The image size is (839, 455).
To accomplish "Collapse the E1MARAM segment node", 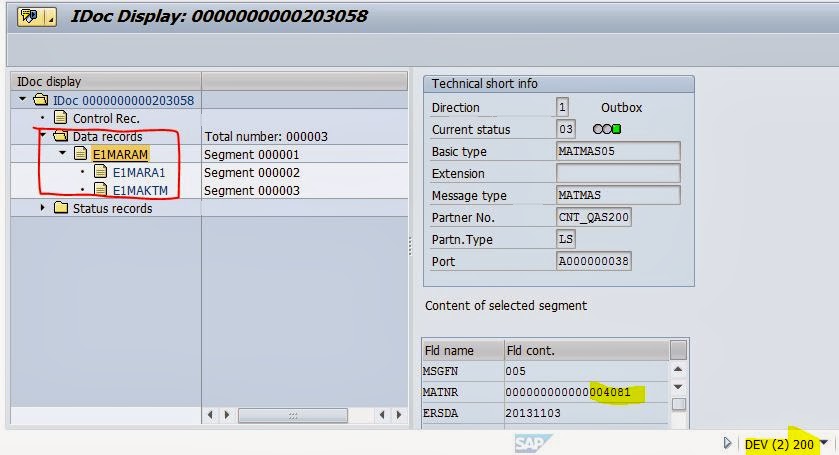I will (x=62, y=154).
